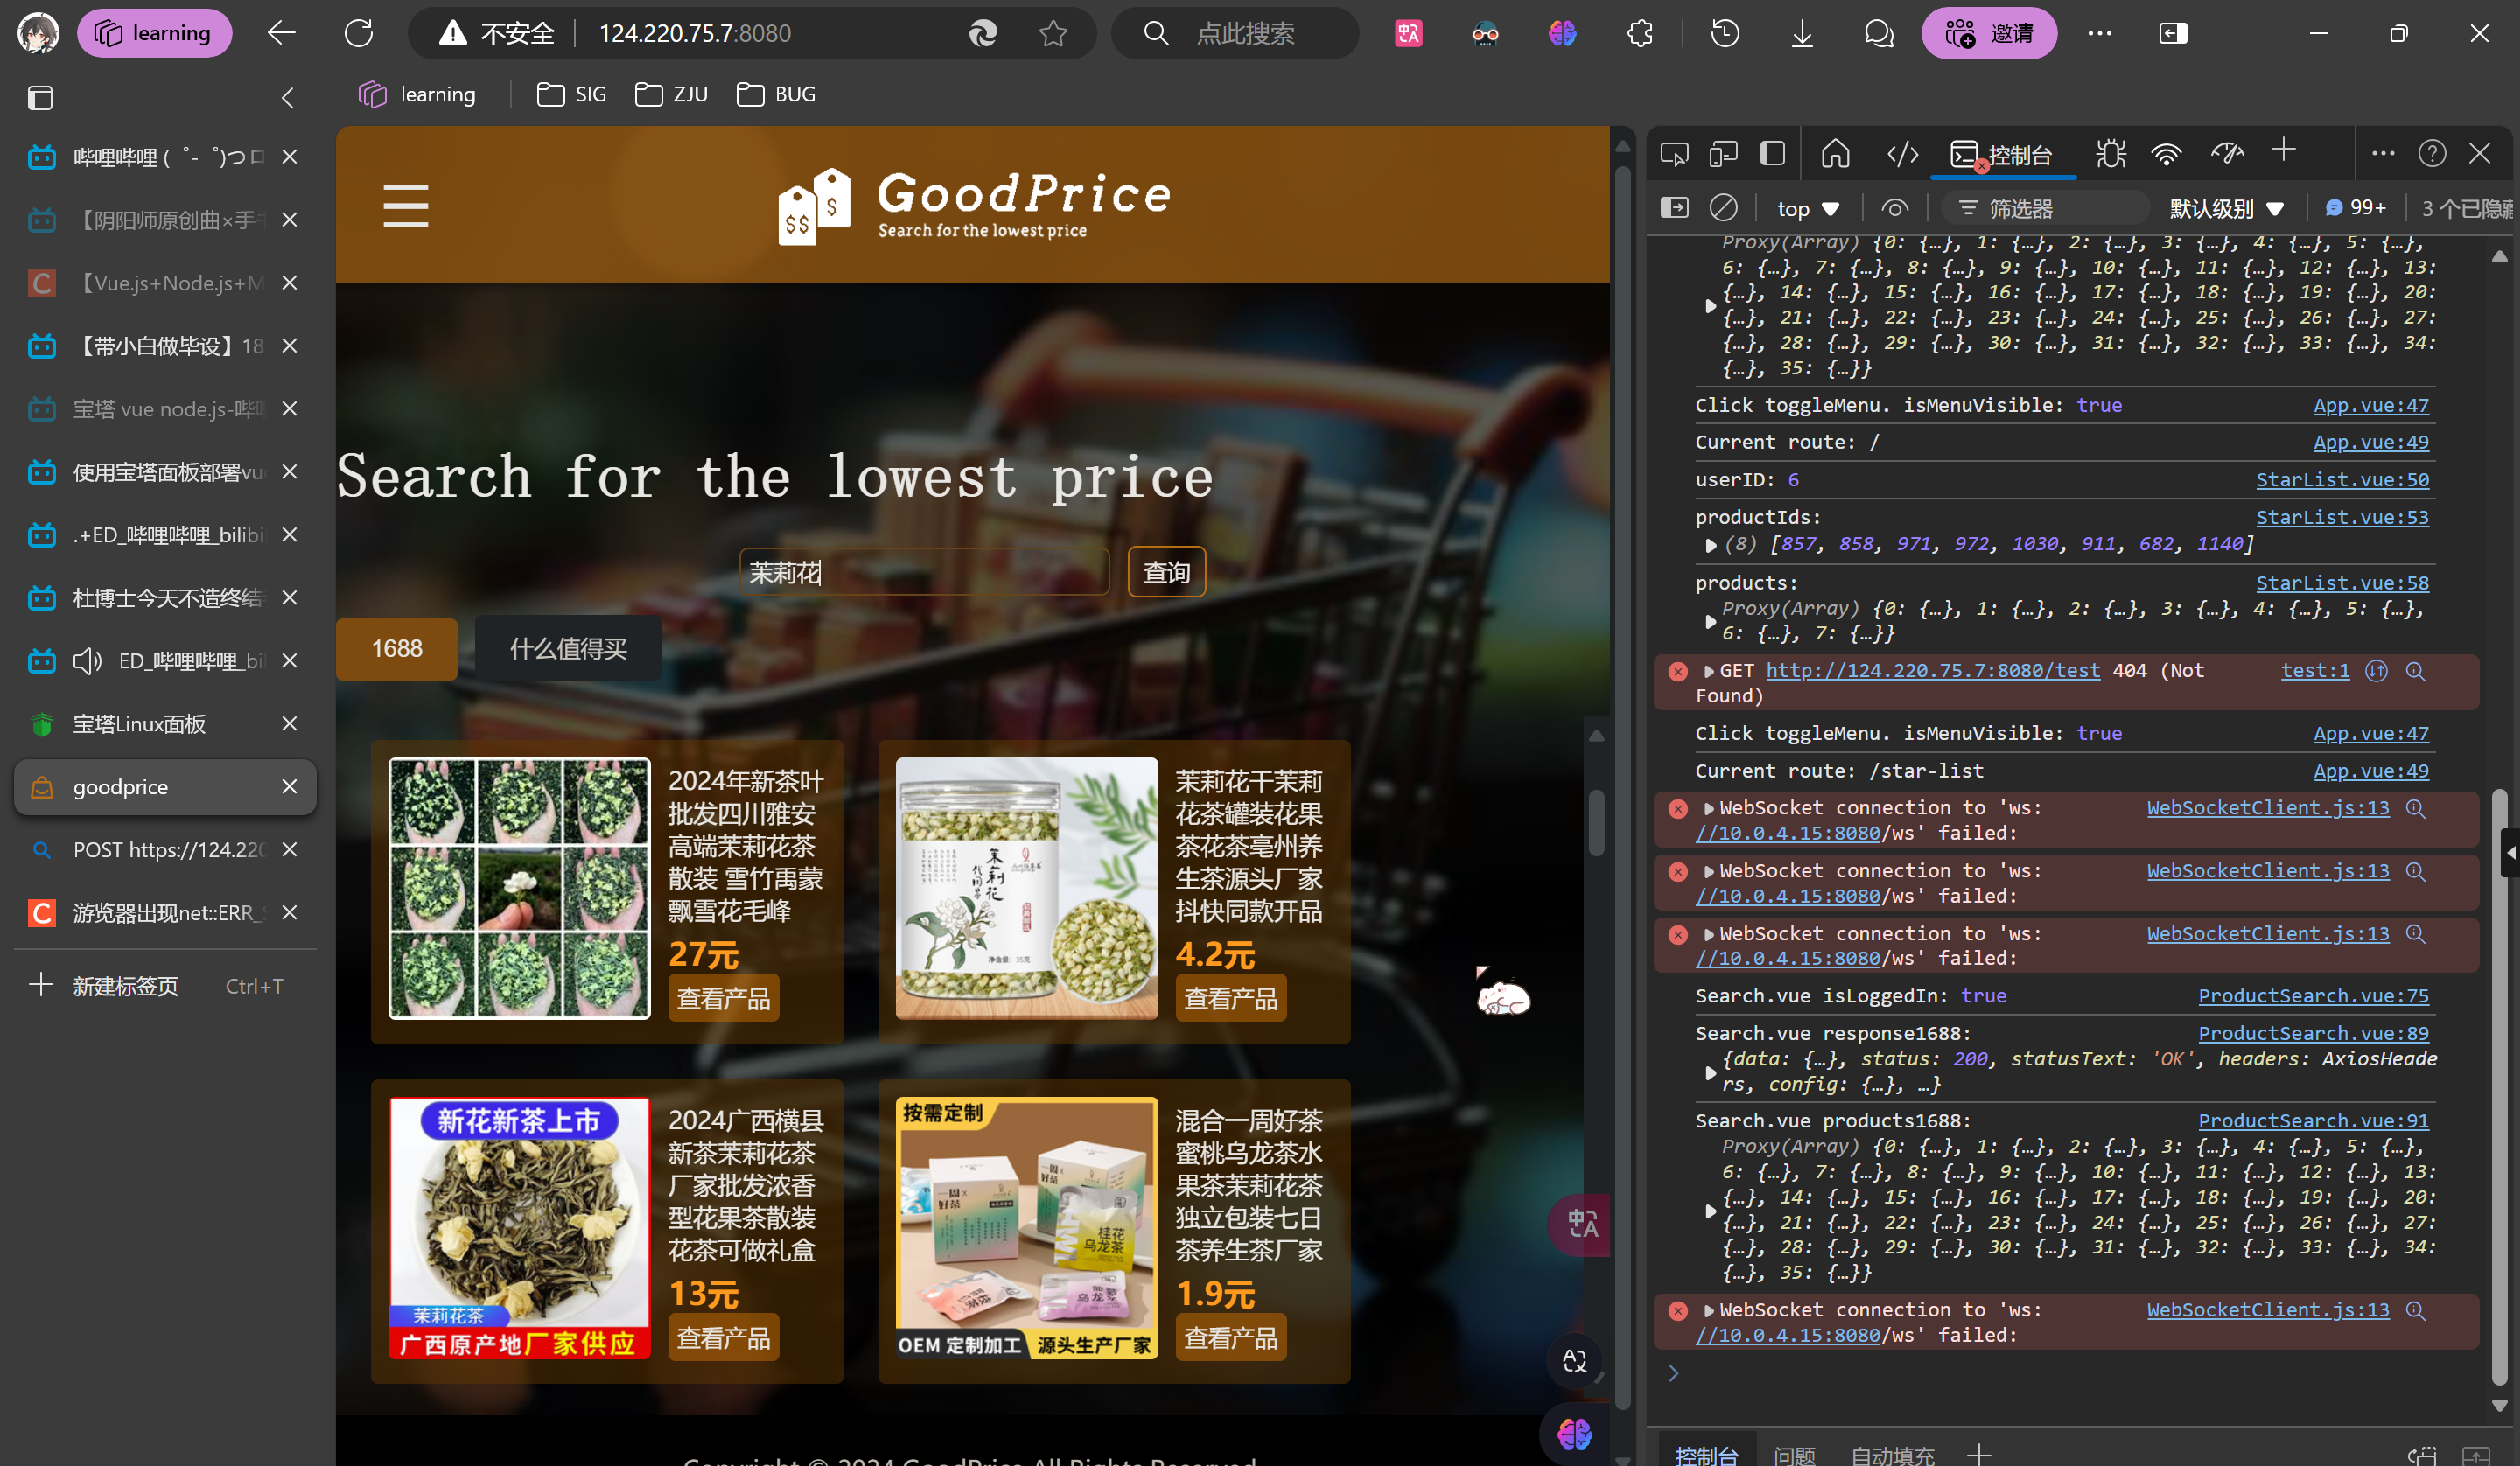Open the Elements panel code icon
This screenshot has height=1466, width=2520.
1902,154
